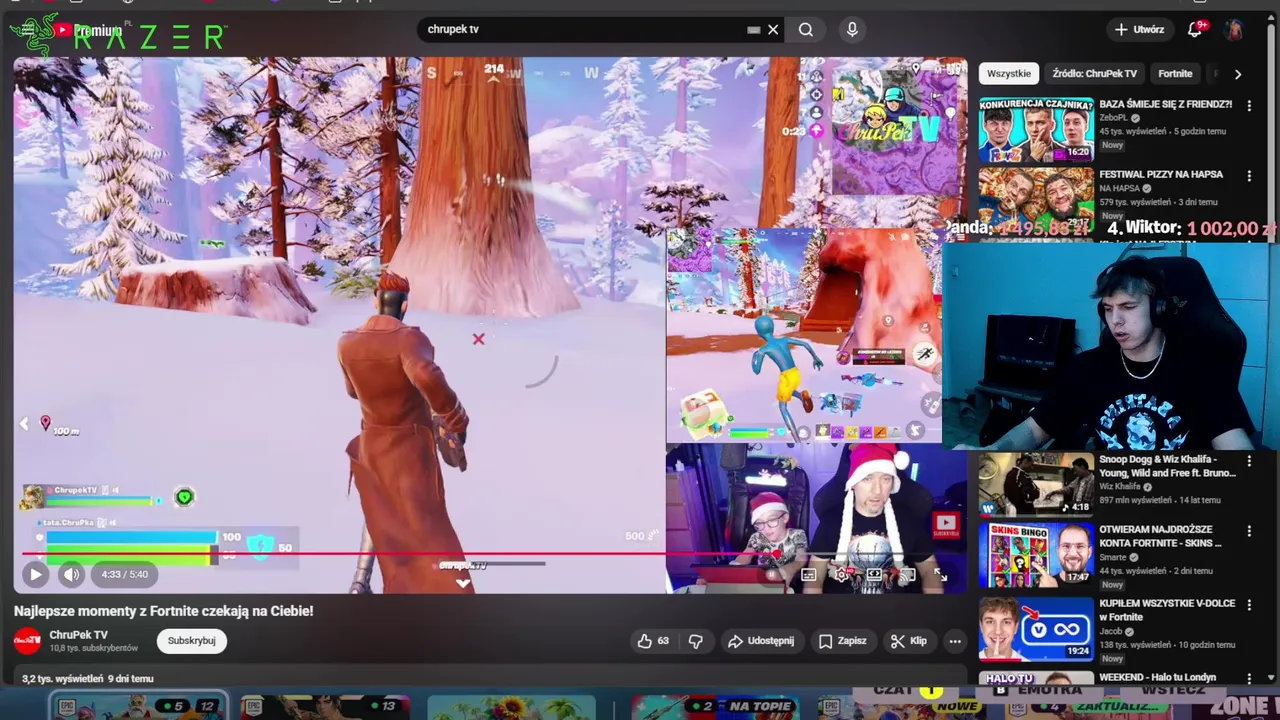Open options menu for Snoop Dogg video
This screenshot has height=720, width=1280.
(x=1249, y=461)
